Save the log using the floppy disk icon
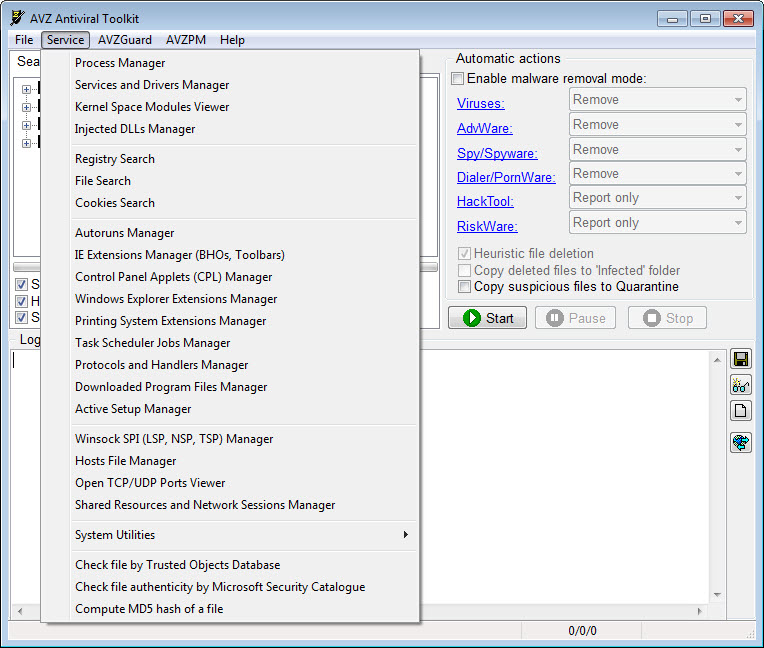 click(x=741, y=360)
